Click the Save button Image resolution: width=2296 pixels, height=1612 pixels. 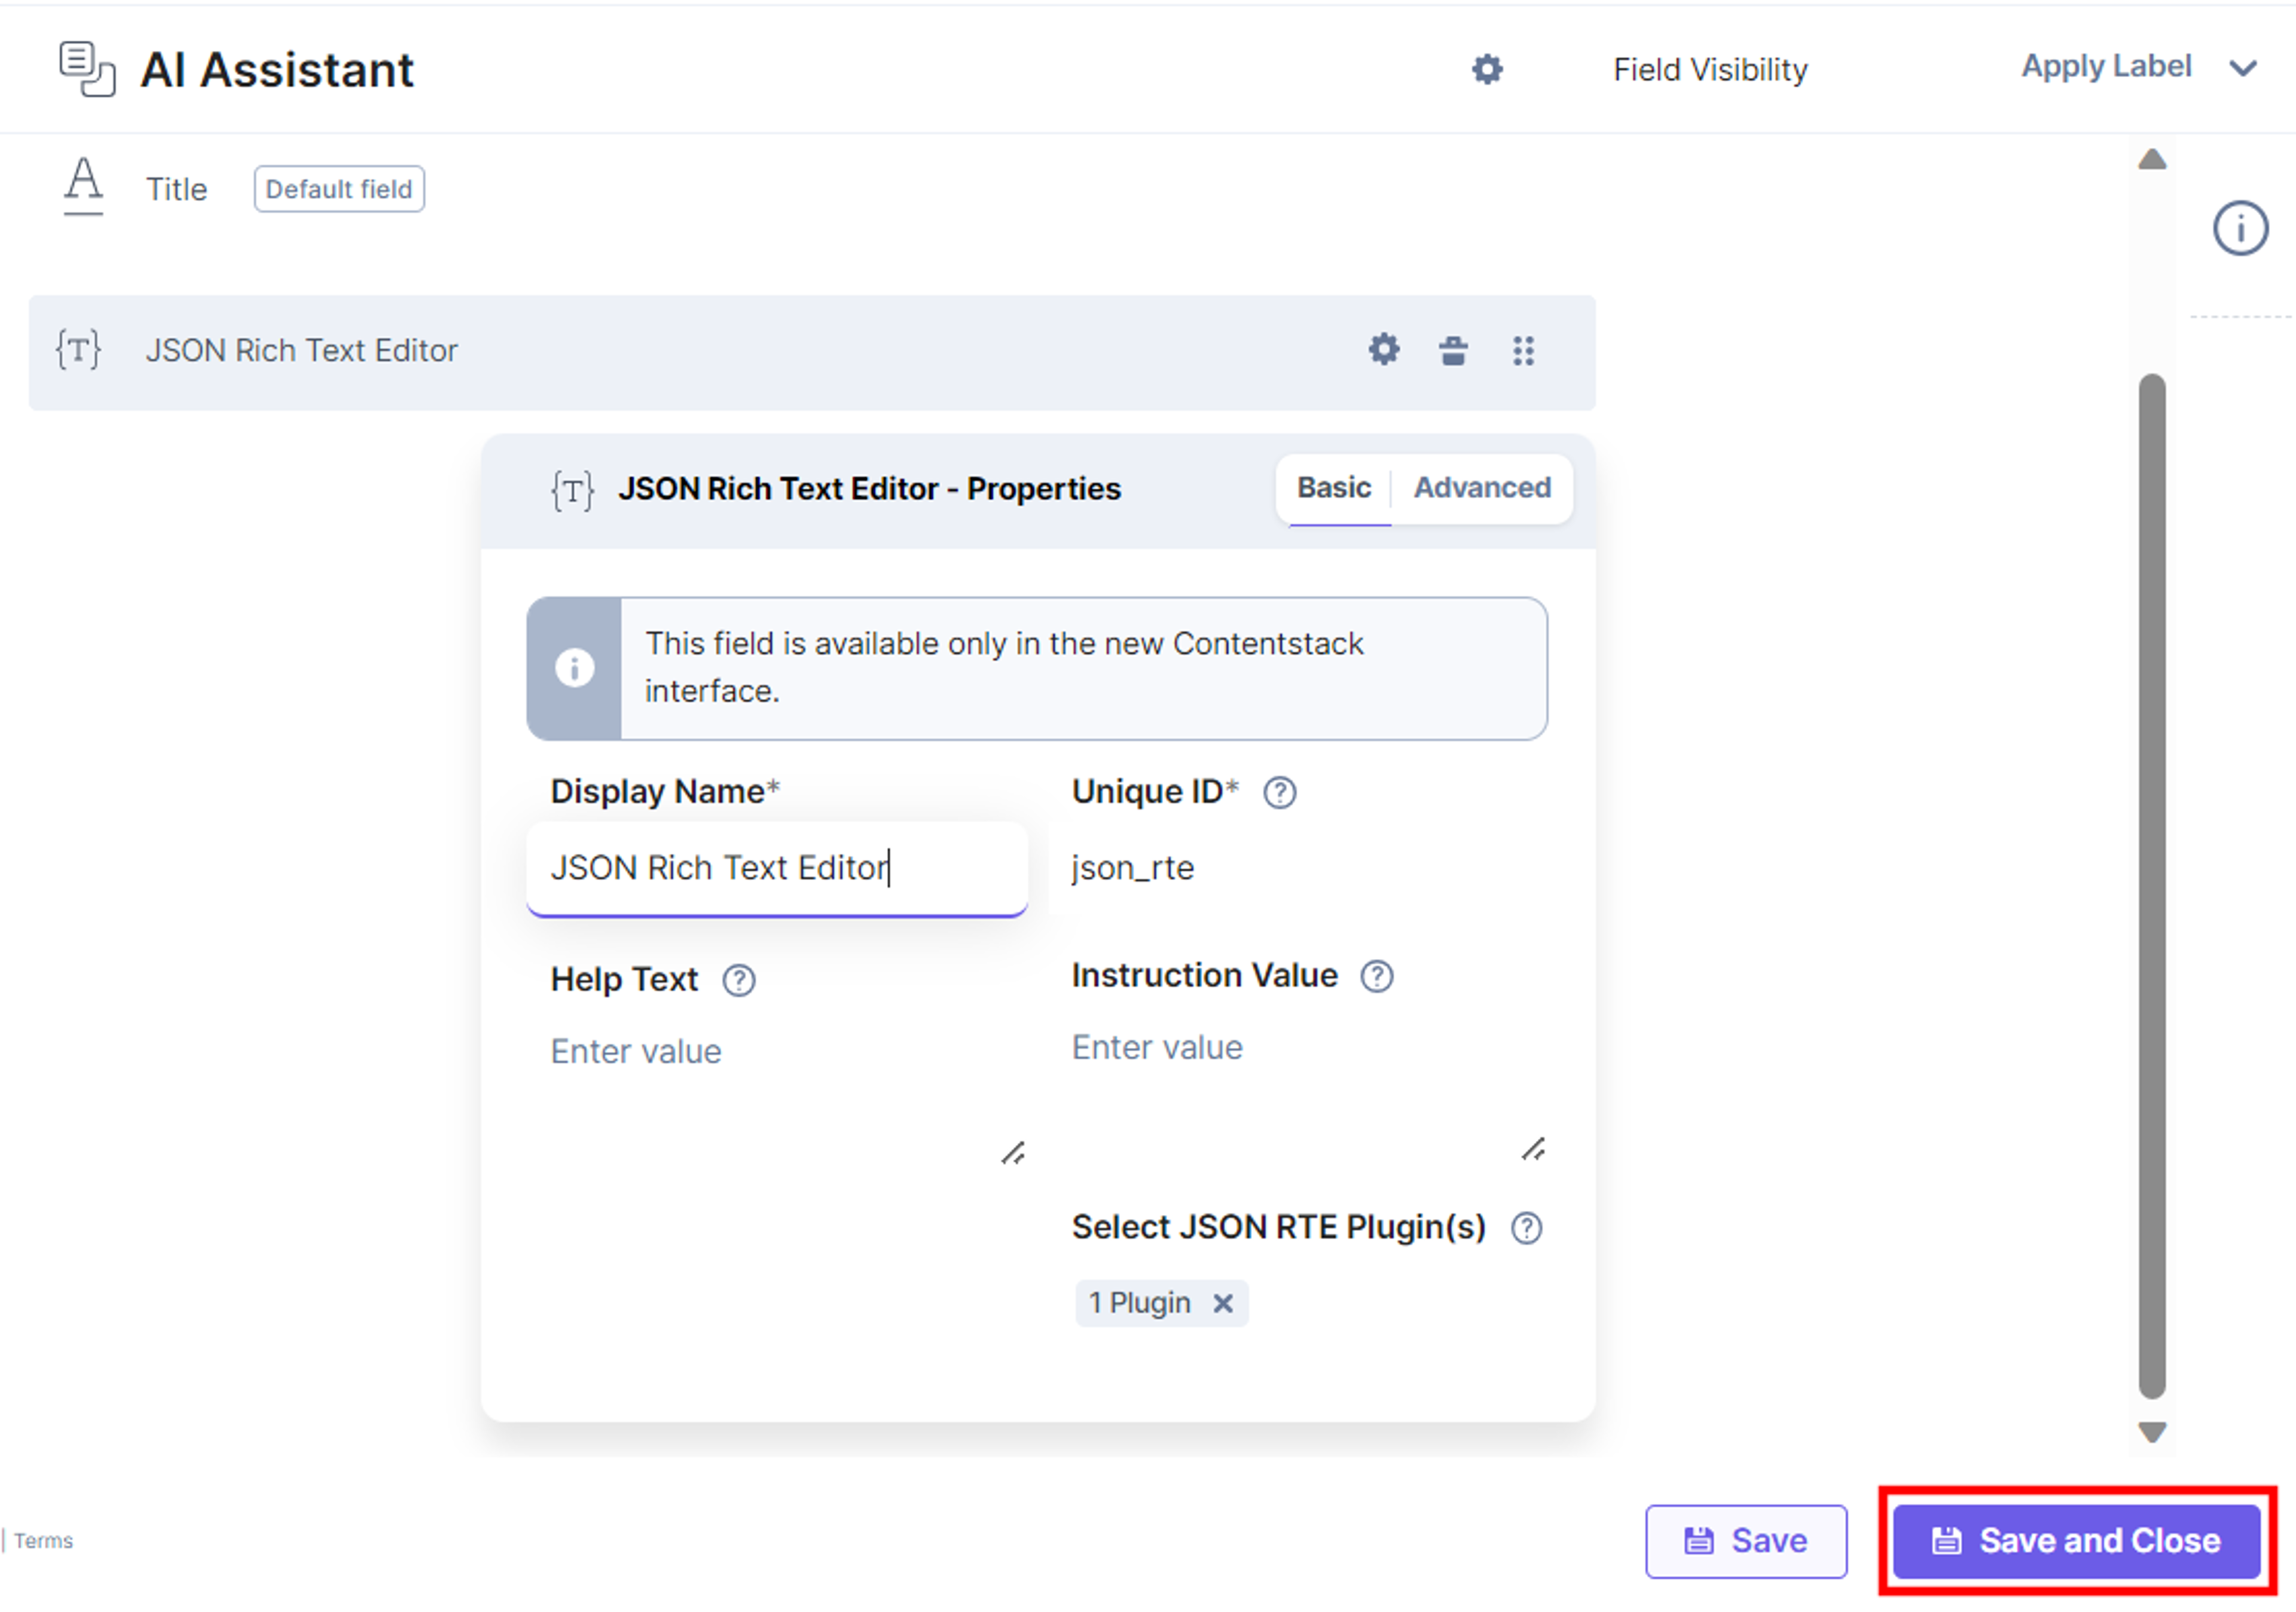[x=1746, y=1542]
